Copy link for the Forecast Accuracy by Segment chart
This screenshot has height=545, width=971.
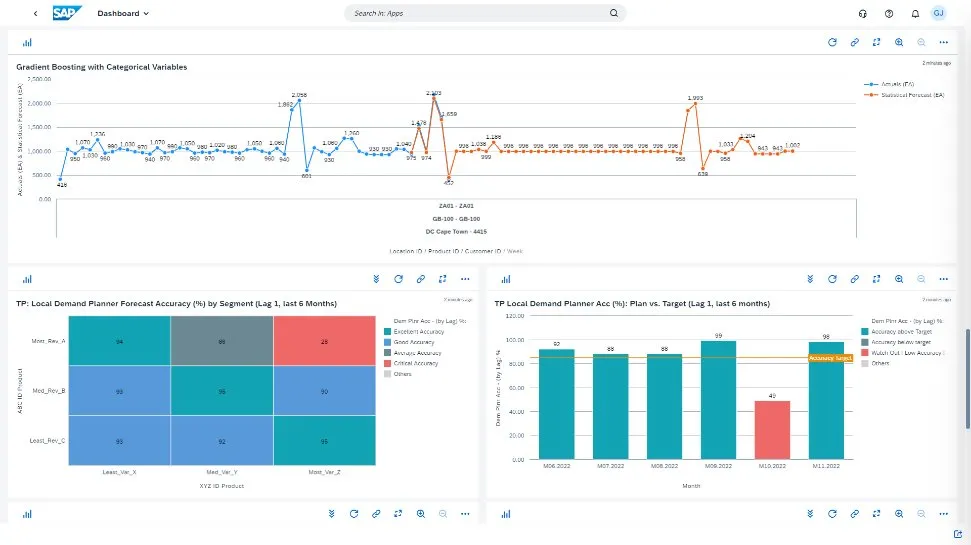click(421, 279)
